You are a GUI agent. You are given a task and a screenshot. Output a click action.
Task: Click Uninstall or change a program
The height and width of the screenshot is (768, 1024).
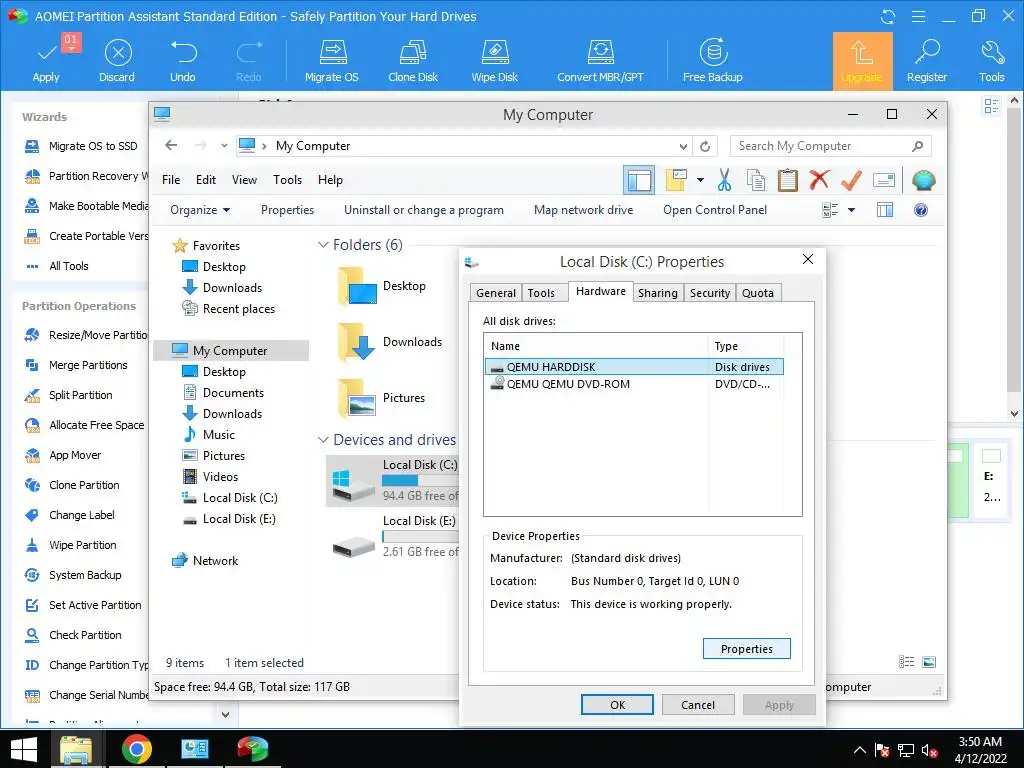(x=424, y=210)
